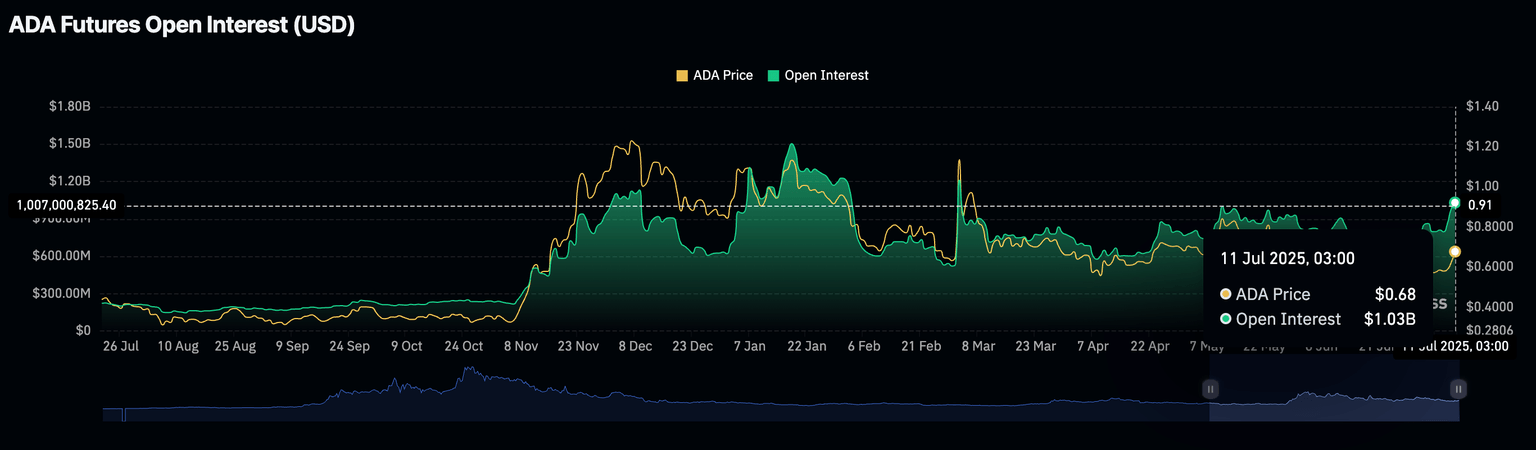This screenshot has width=1536, height=450.
Task: Click the $1.80B left axis label
Action: [69, 106]
